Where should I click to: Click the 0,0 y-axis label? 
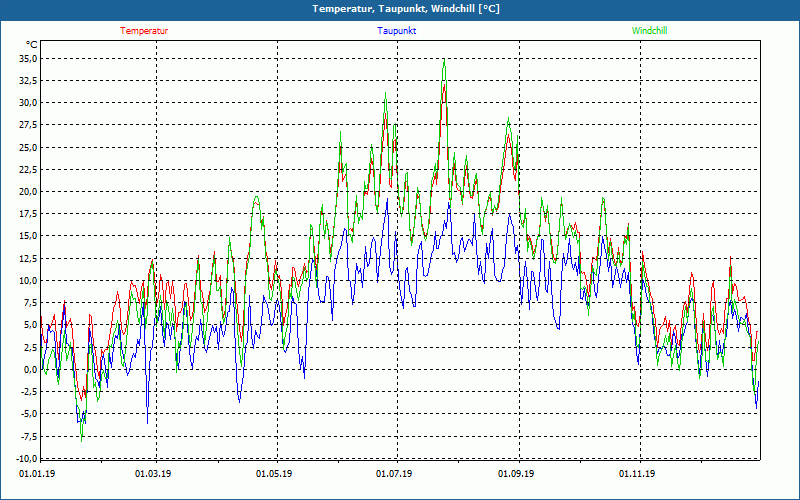coord(29,369)
